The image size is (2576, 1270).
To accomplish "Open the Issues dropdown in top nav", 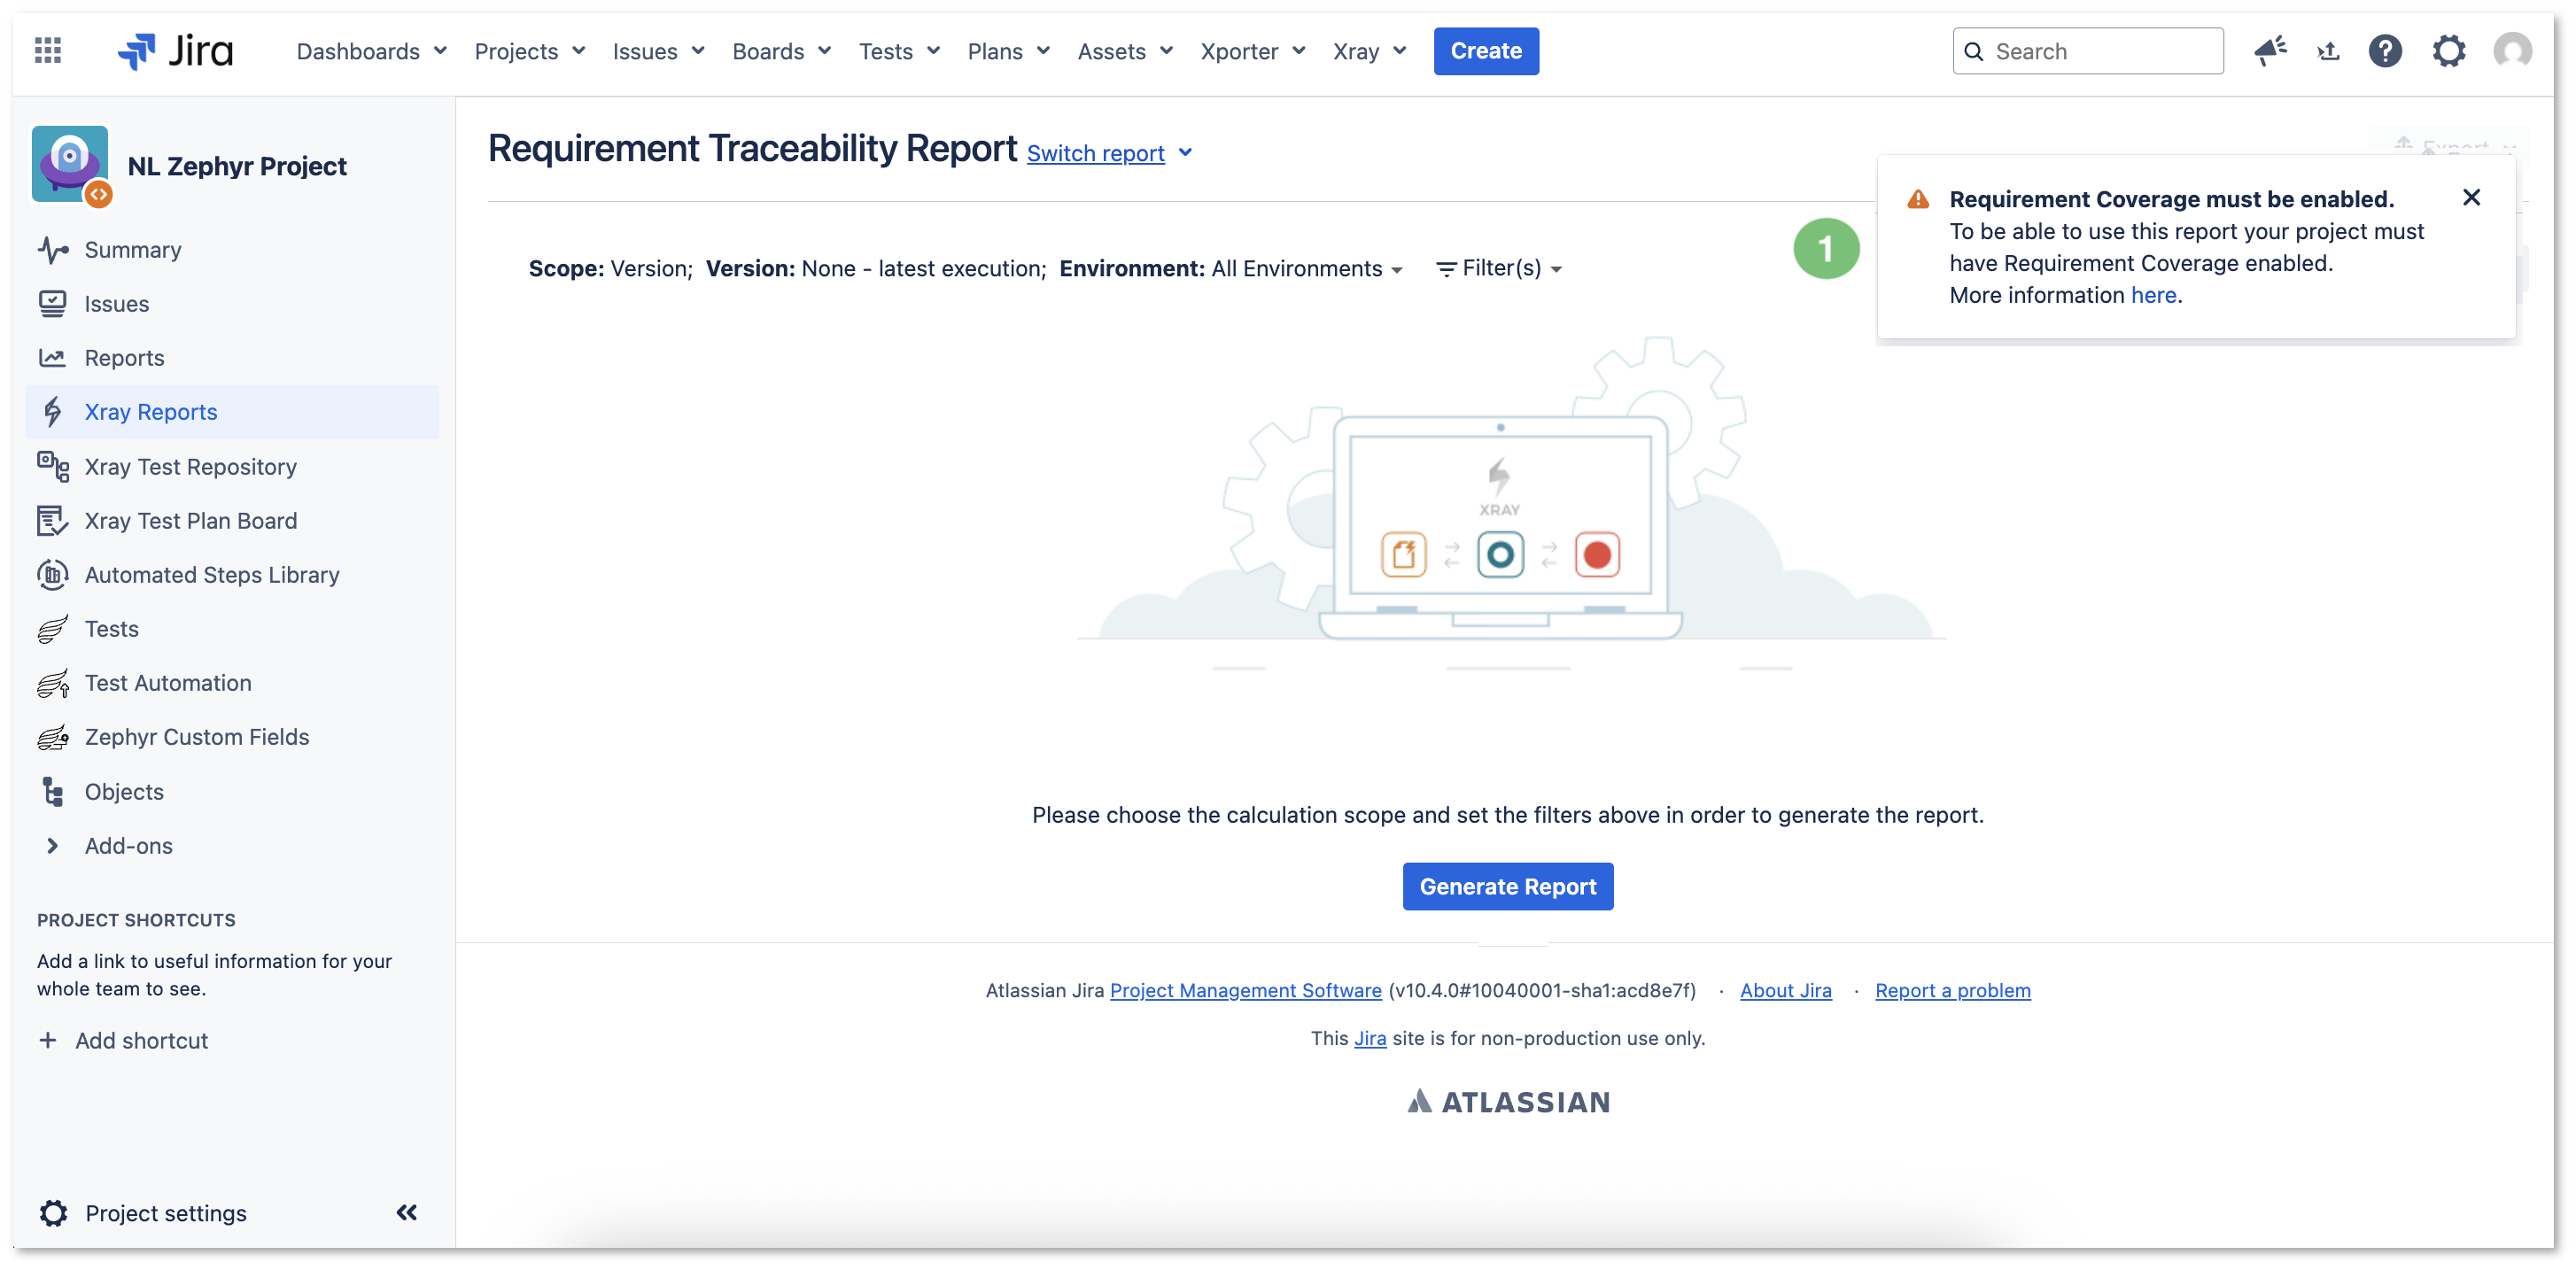I will 658,51.
